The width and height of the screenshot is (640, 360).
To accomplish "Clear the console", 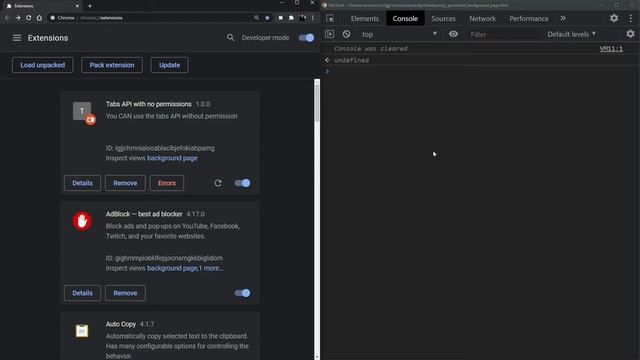I will tap(346, 34).
